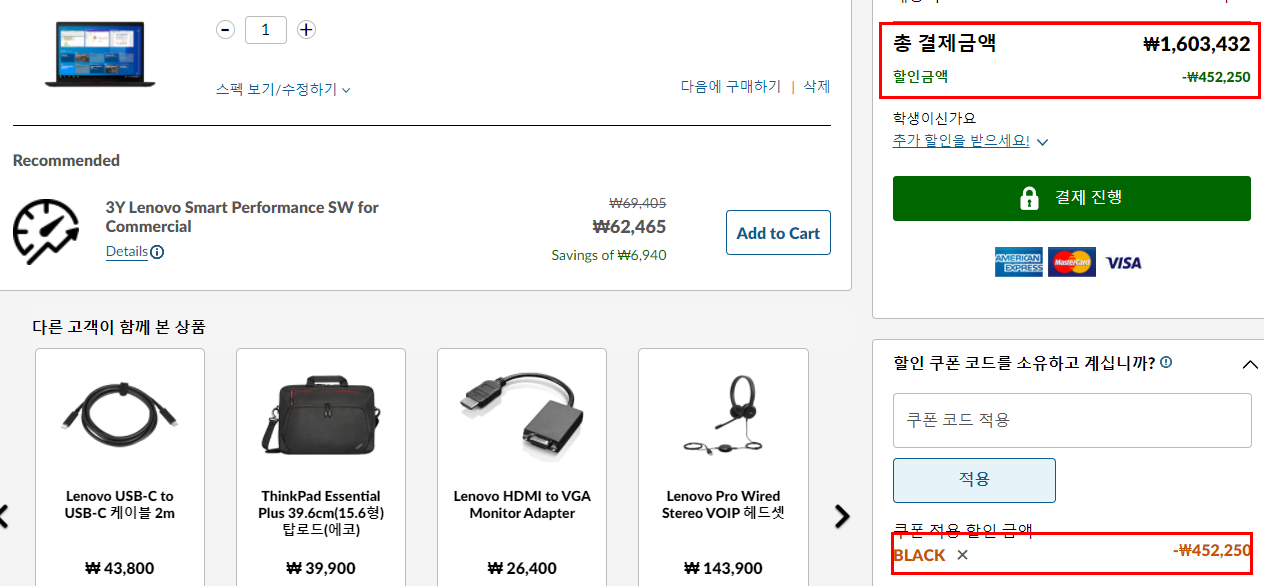The width and height of the screenshot is (1264, 586).
Task: Click the VISA card icon
Action: [x=1124, y=262]
